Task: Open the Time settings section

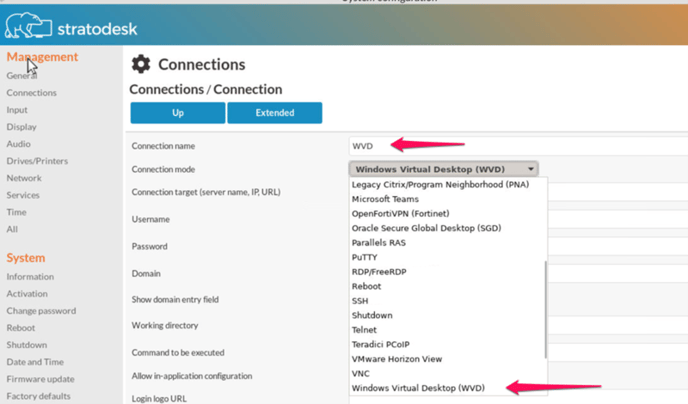Action: click(16, 212)
